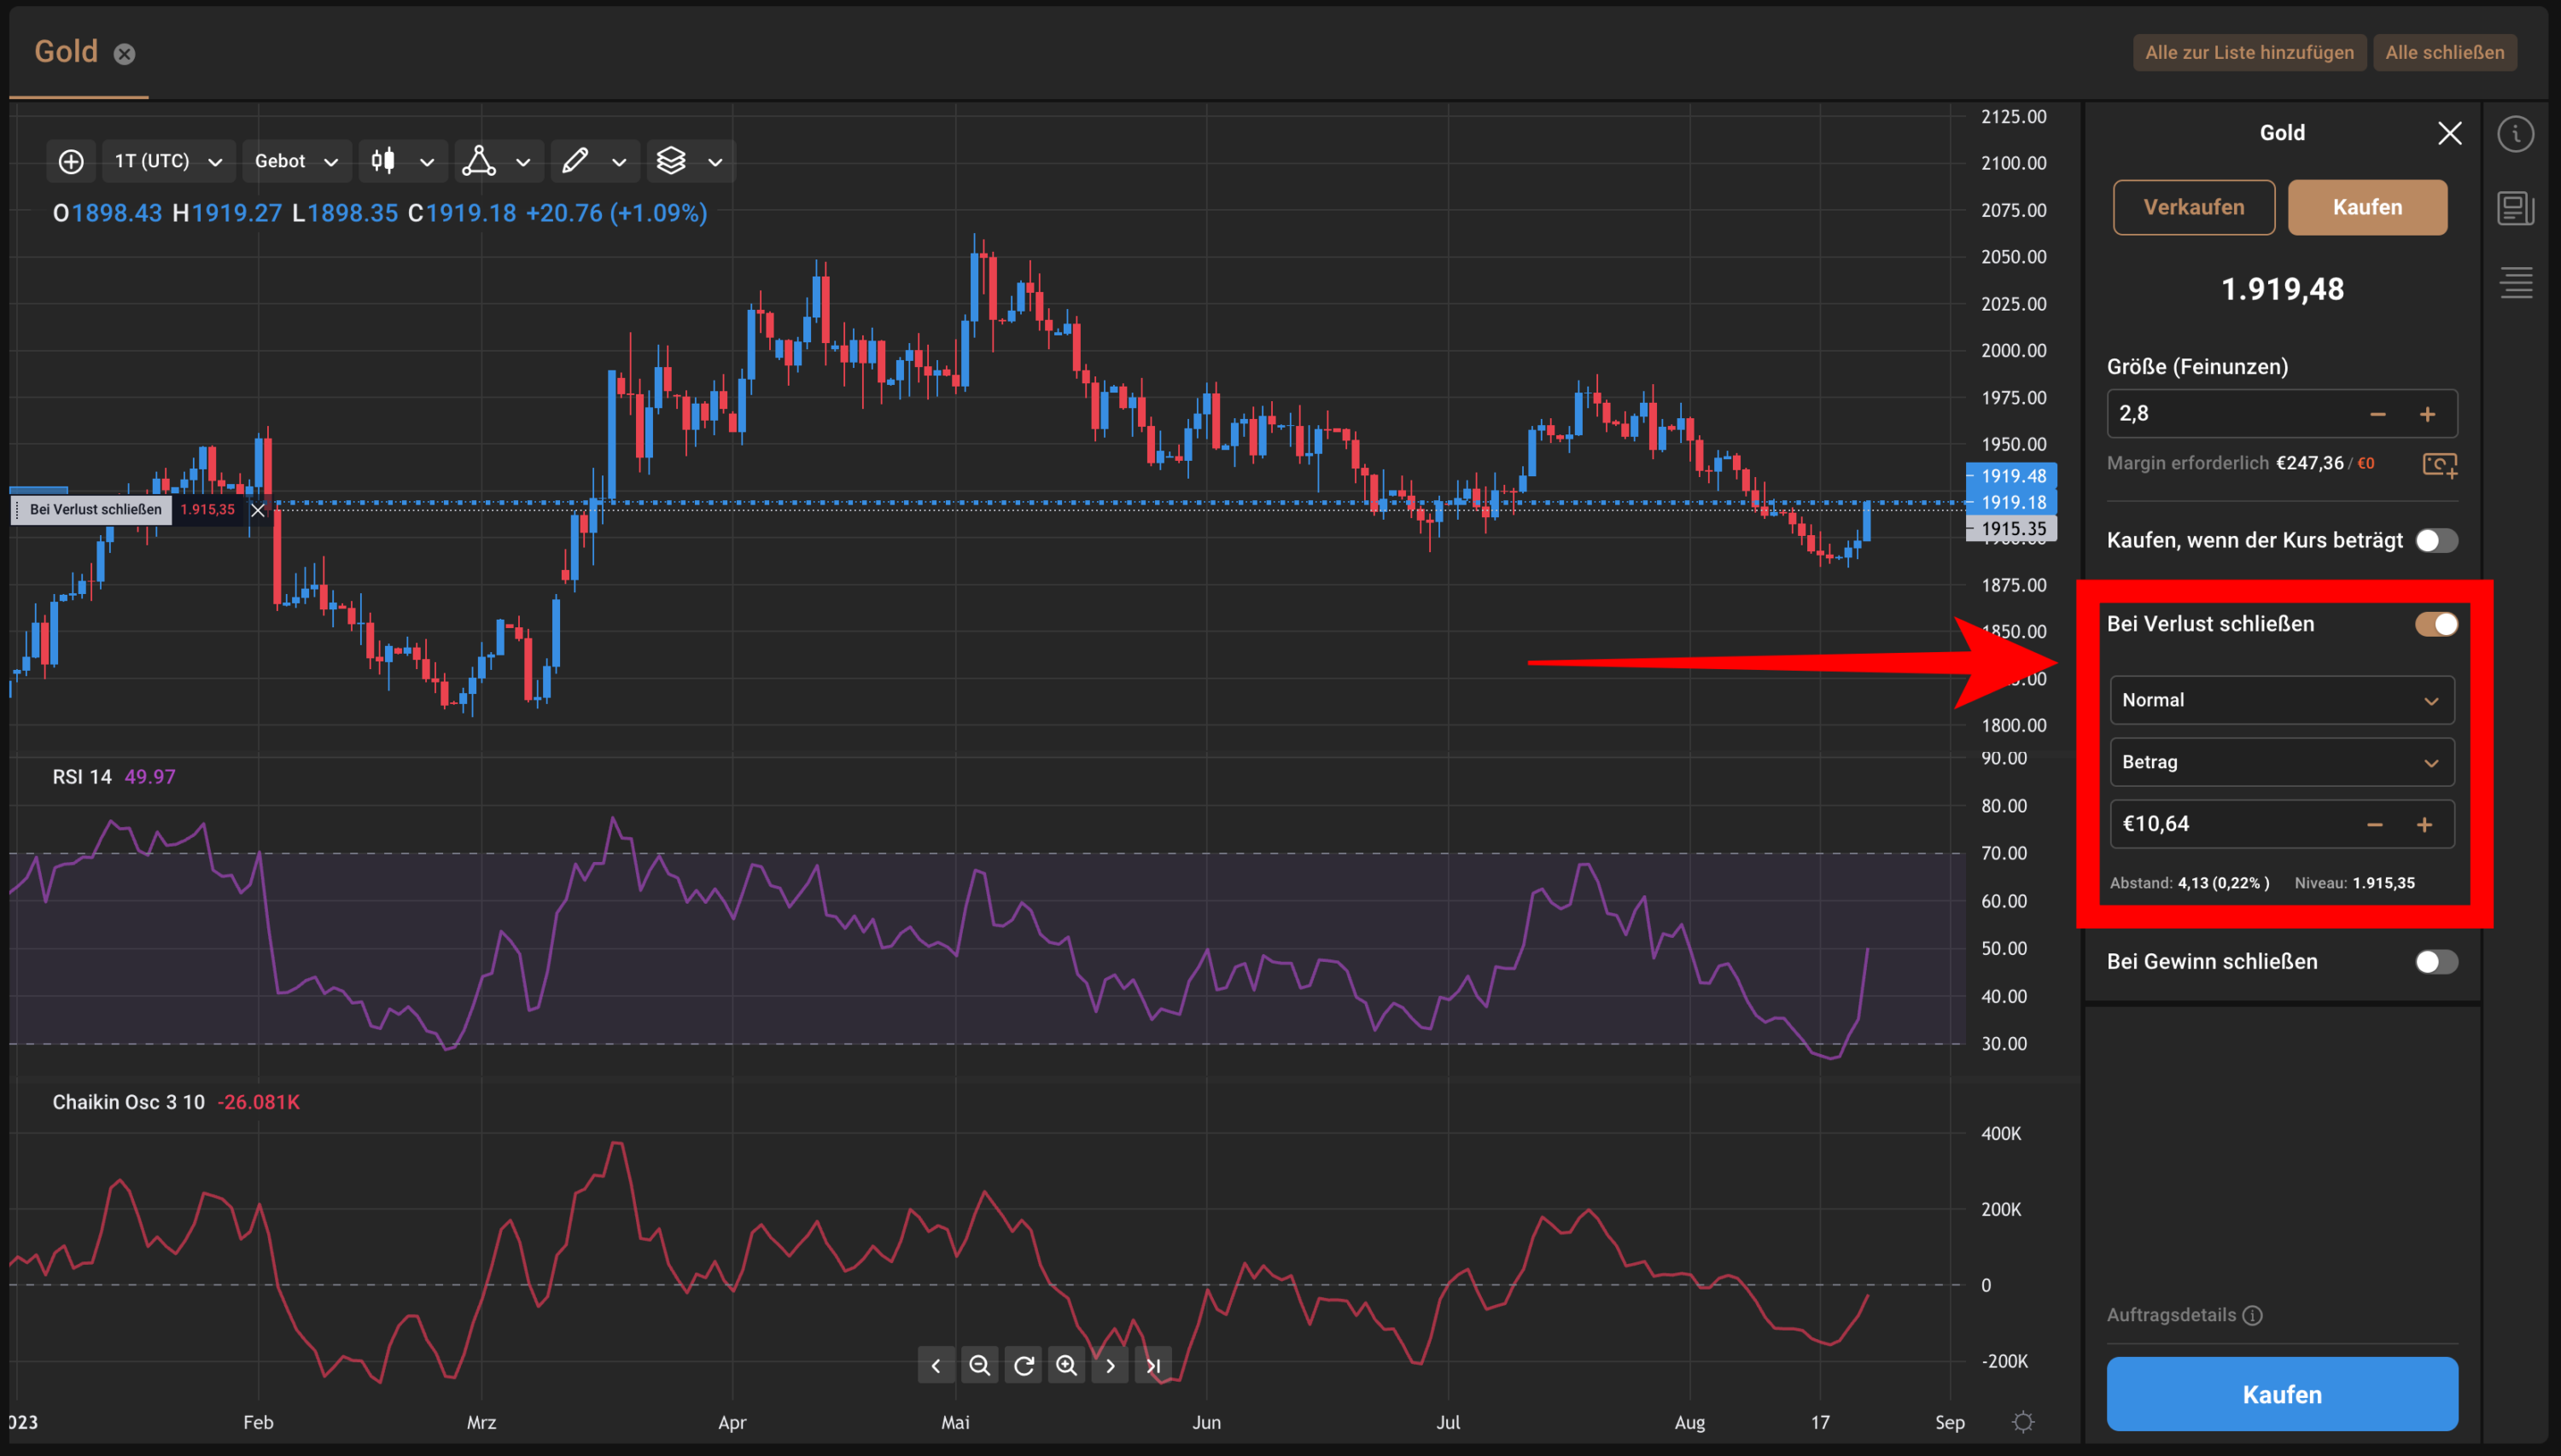This screenshot has height=1456, width=2561.
Task: Click the 1919.48 price label on axis
Action: [x=2013, y=476]
